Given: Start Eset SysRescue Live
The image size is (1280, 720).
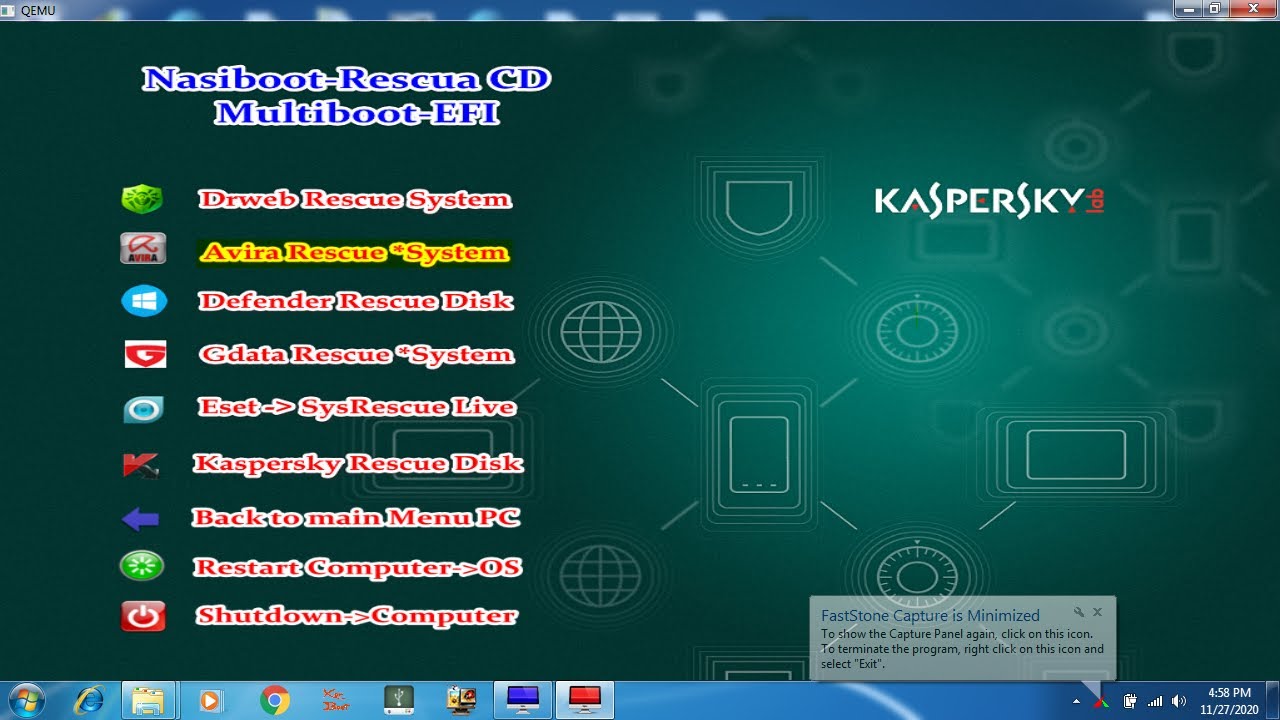Looking at the screenshot, I should pos(357,407).
